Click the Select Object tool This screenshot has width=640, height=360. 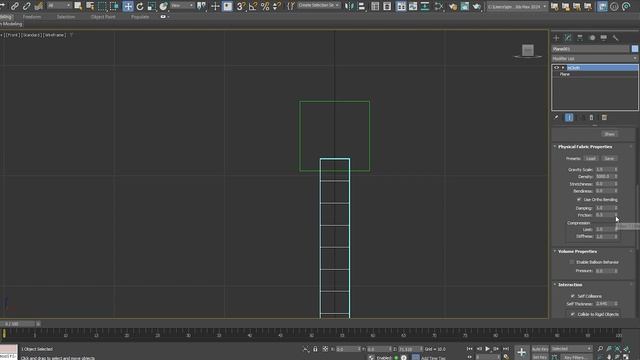point(78,6)
